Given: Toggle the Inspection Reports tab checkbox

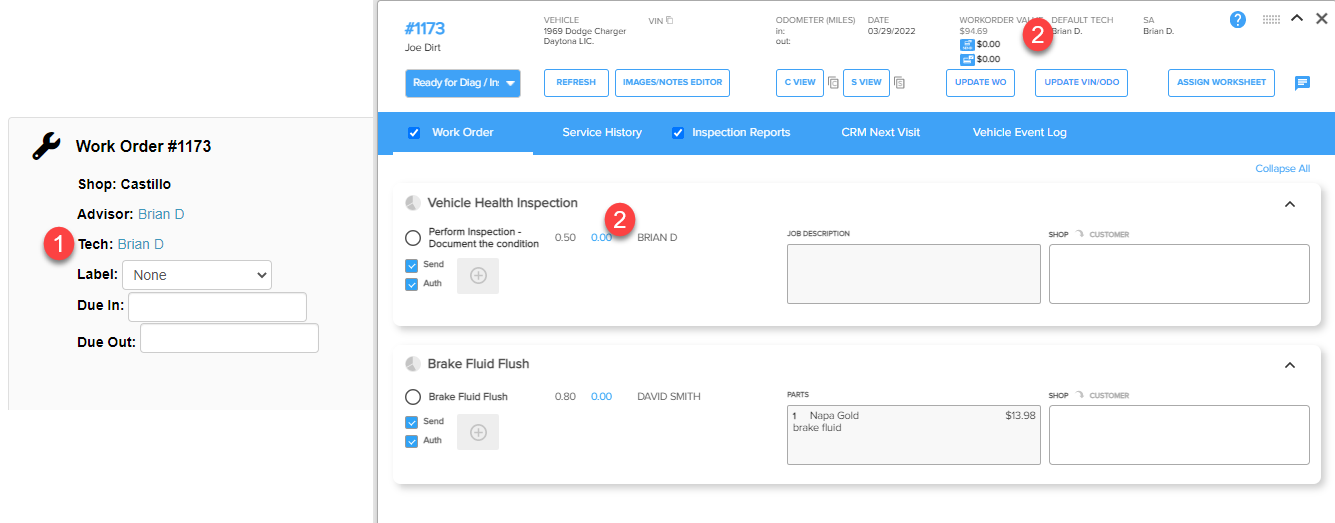Looking at the screenshot, I should coord(677,132).
